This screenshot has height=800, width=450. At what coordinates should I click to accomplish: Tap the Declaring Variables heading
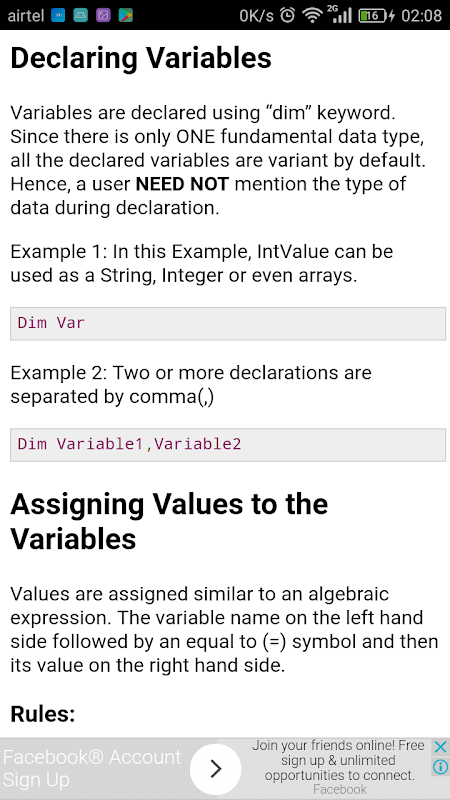141,58
